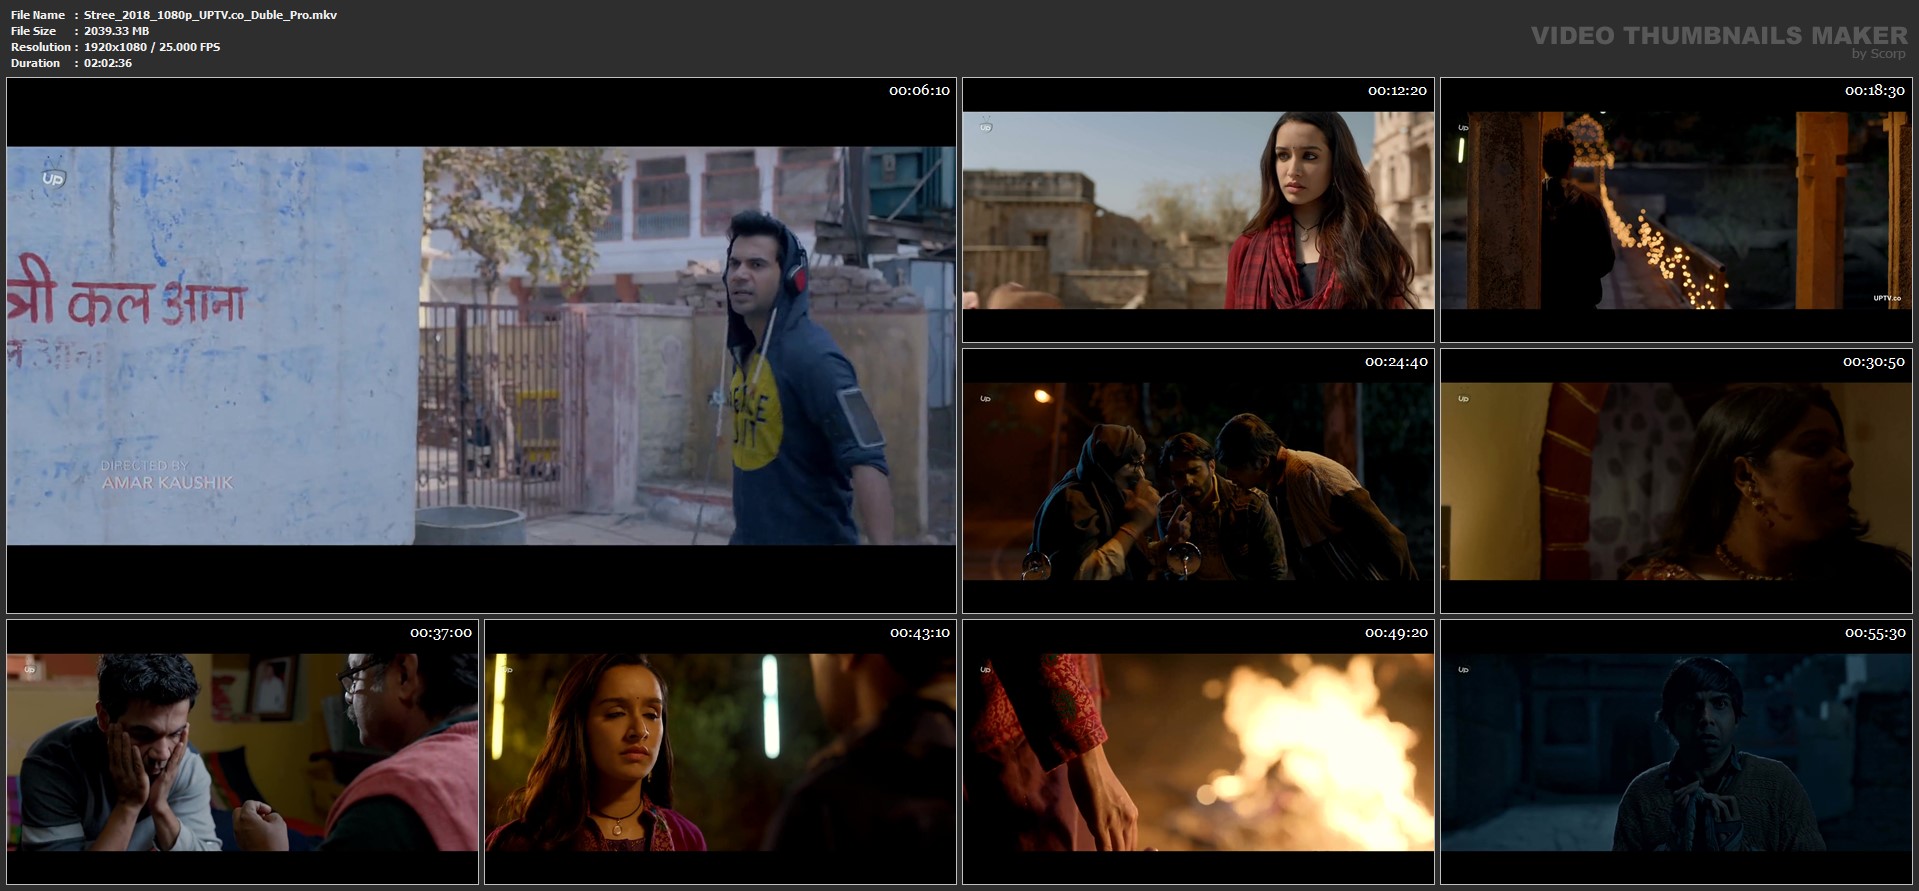
Task: Open the thumbnail stamped 00:12:20
Action: 1198,210
